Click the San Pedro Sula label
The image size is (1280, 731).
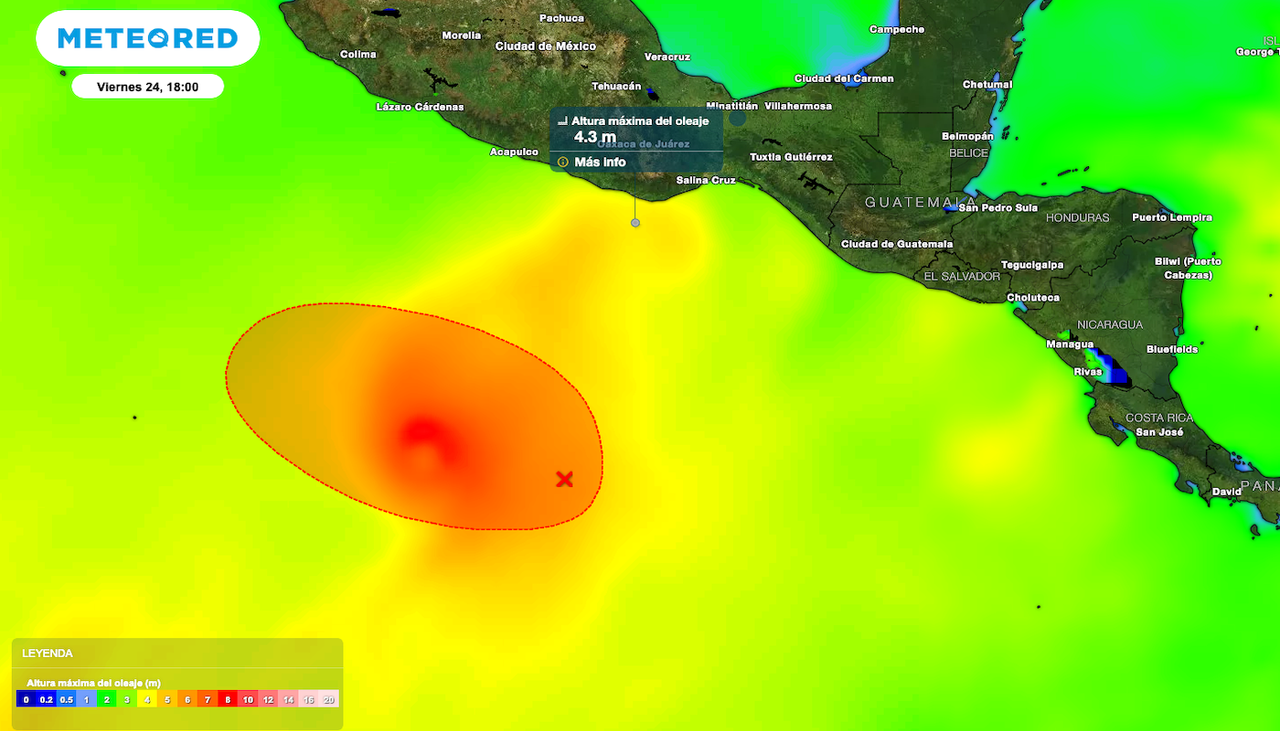point(998,208)
